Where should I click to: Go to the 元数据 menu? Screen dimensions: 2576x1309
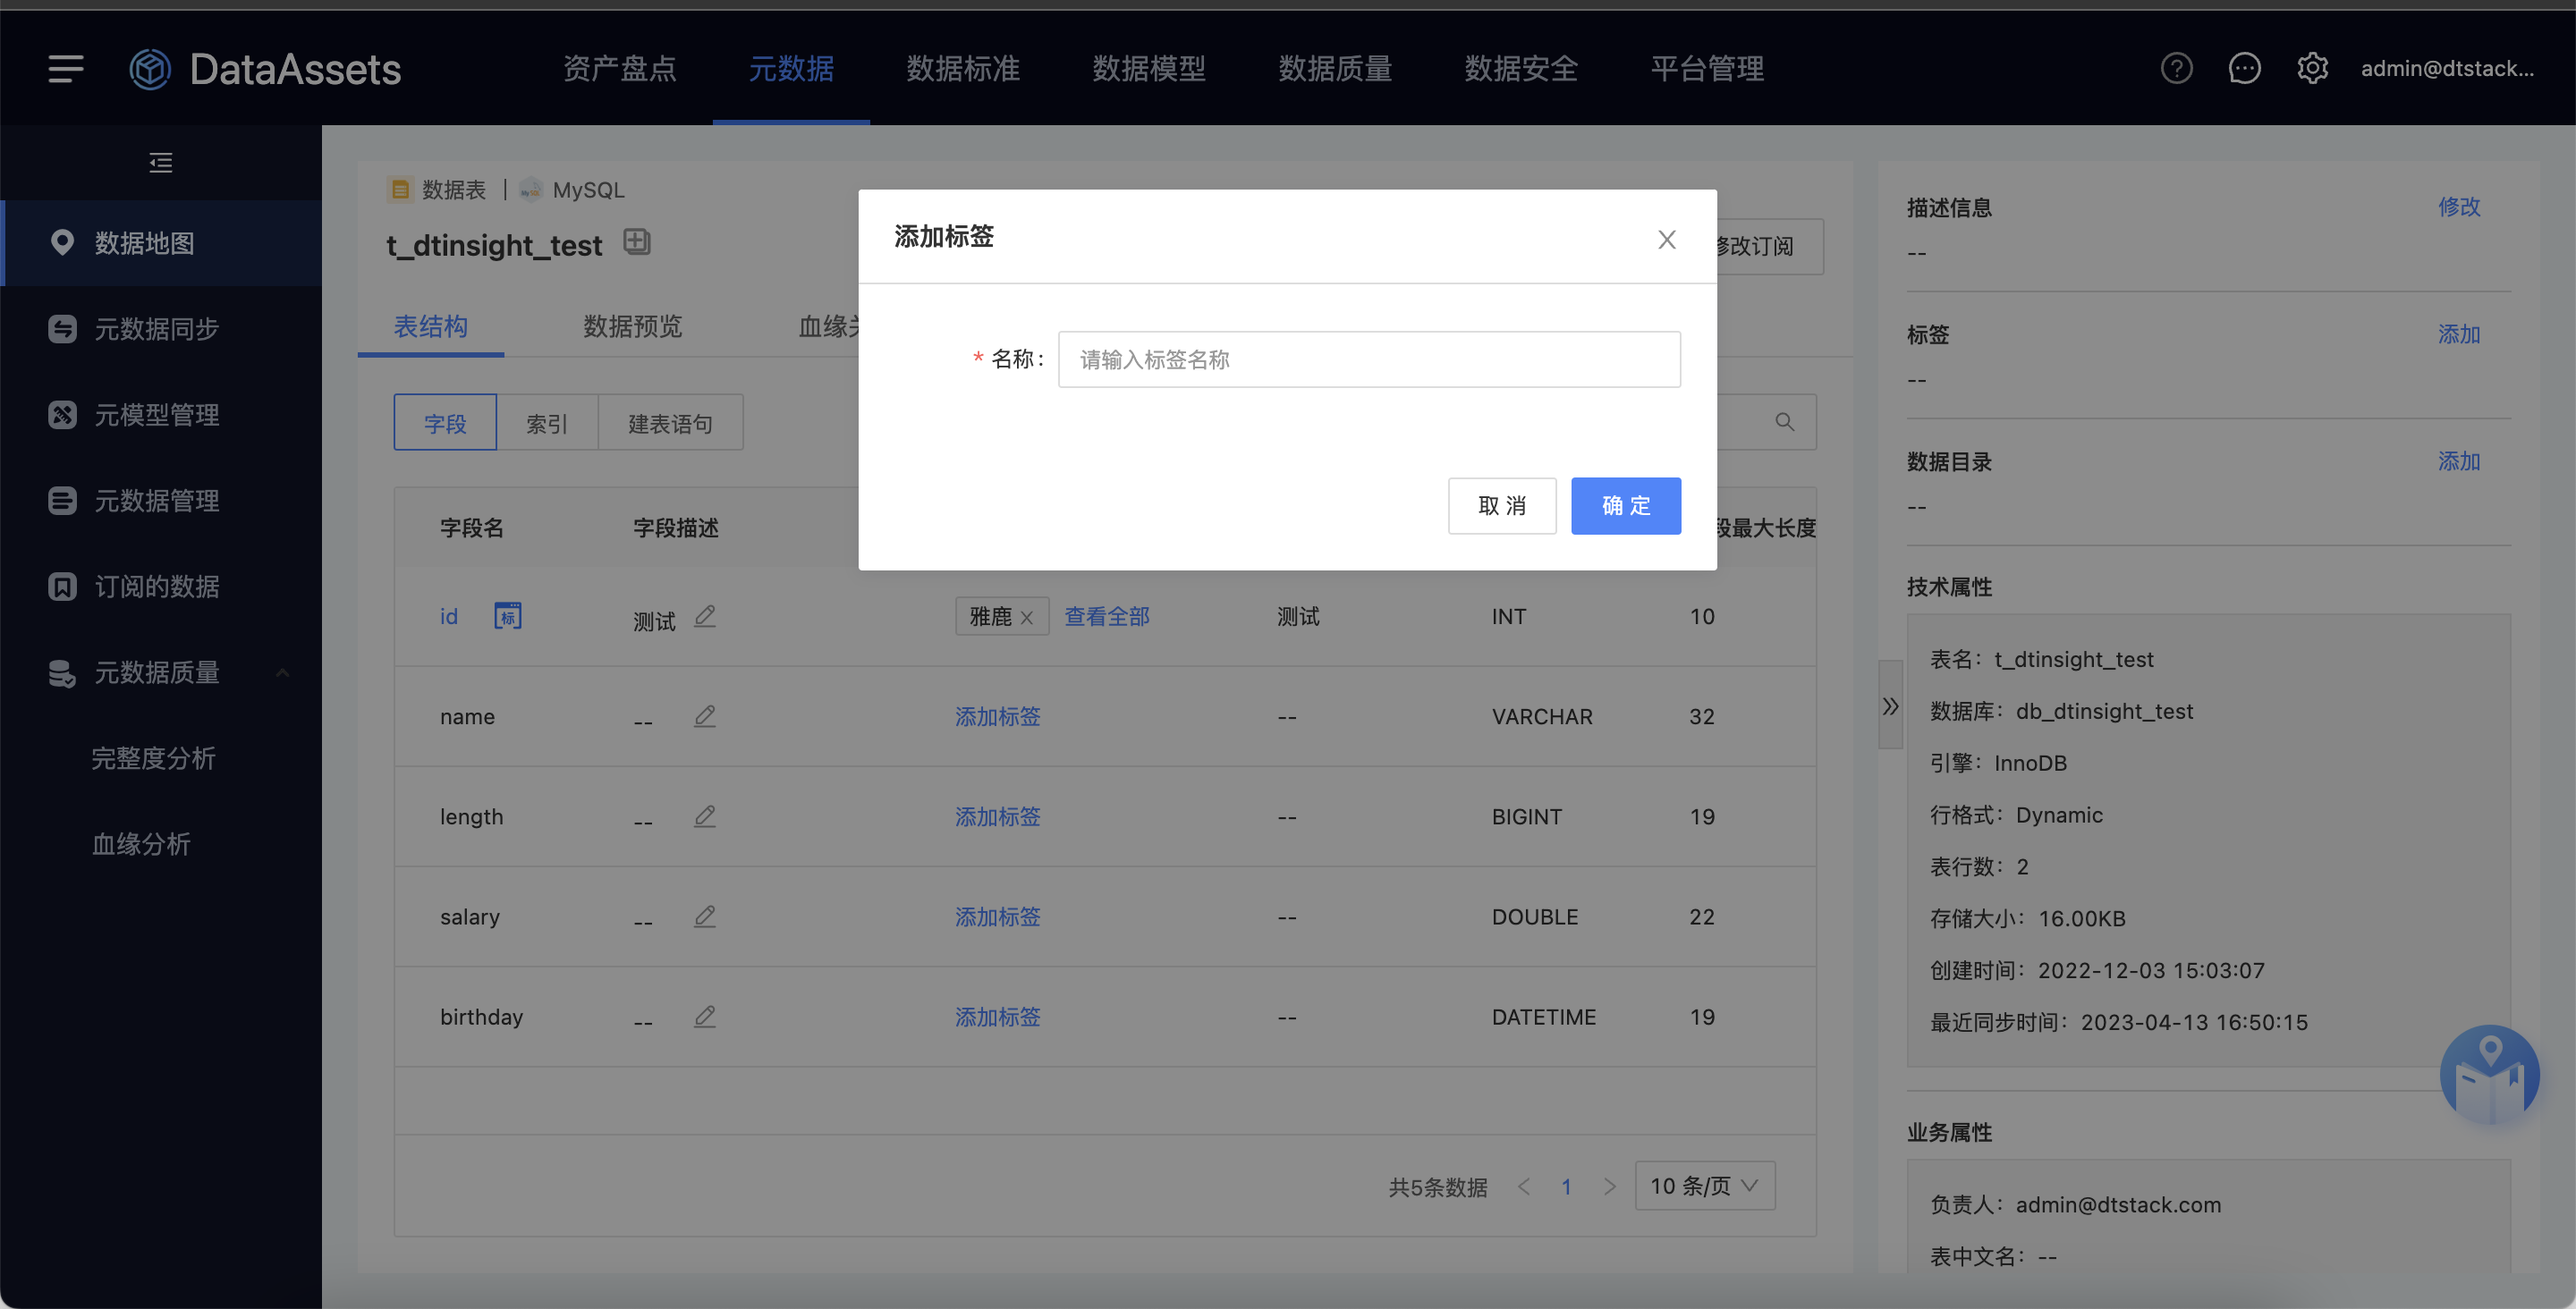(791, 68)
